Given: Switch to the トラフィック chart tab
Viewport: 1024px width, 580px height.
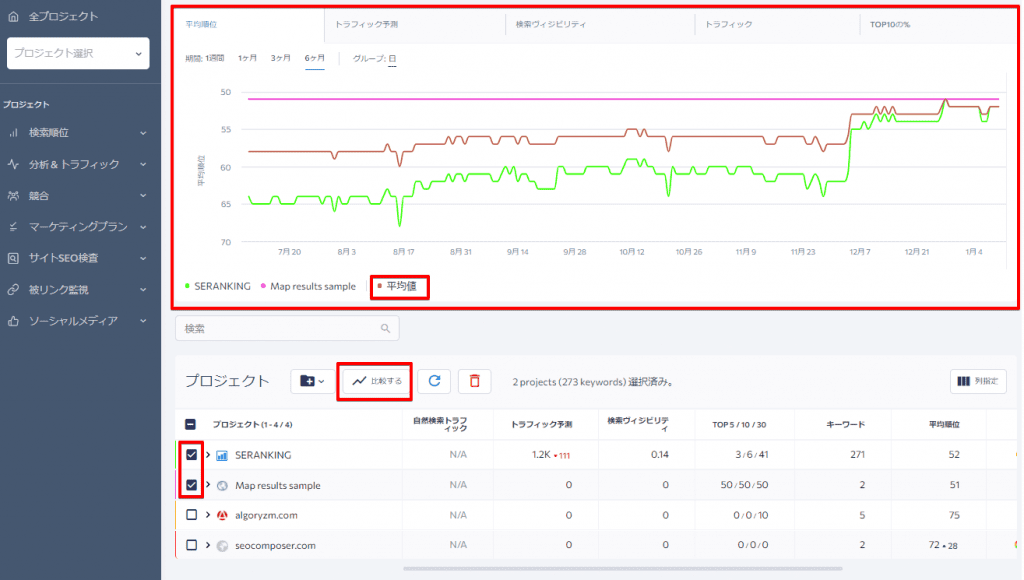Looking at the screenshot, I should pyautogui.click(x=777, y=25).
